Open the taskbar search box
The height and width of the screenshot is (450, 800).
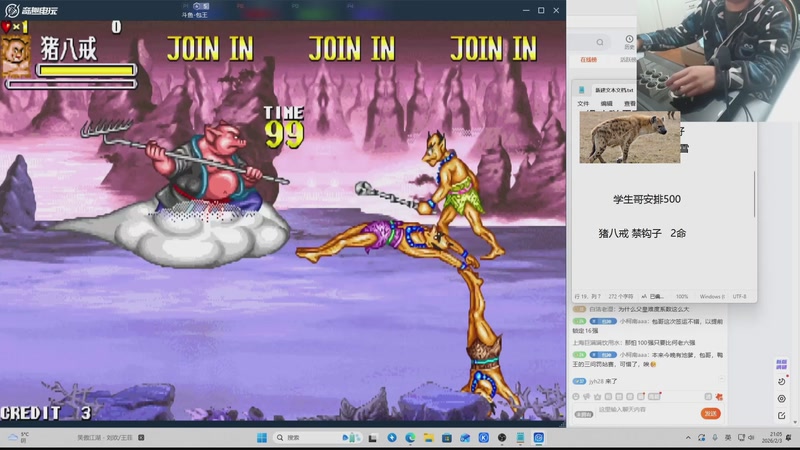coord(316,438)
